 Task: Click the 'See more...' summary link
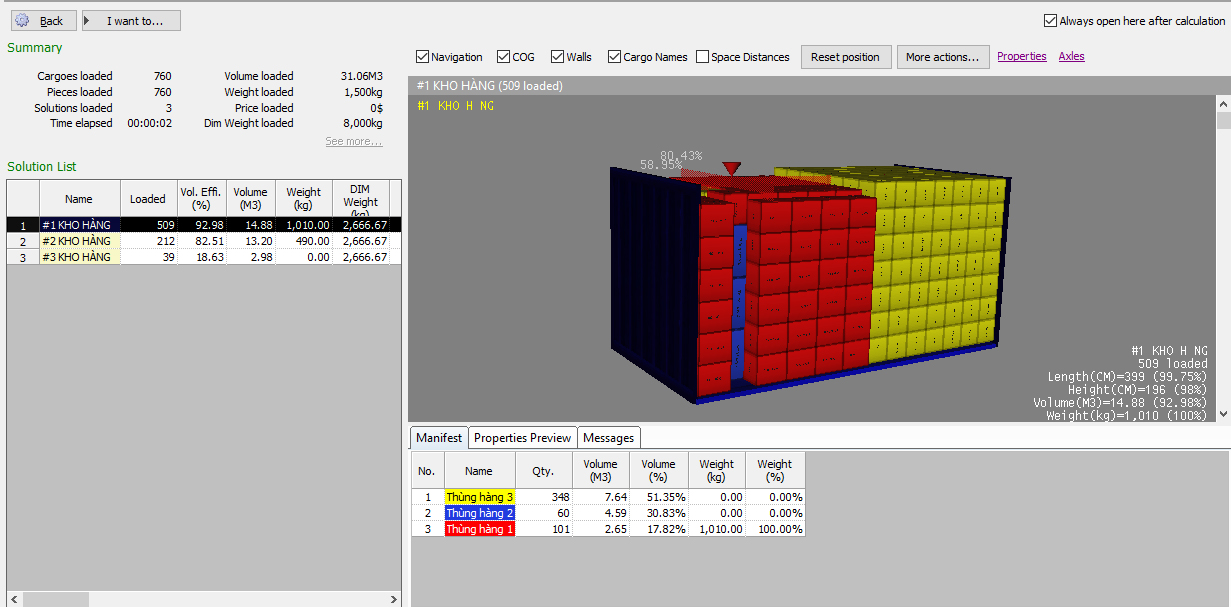(x=353, y=141)
